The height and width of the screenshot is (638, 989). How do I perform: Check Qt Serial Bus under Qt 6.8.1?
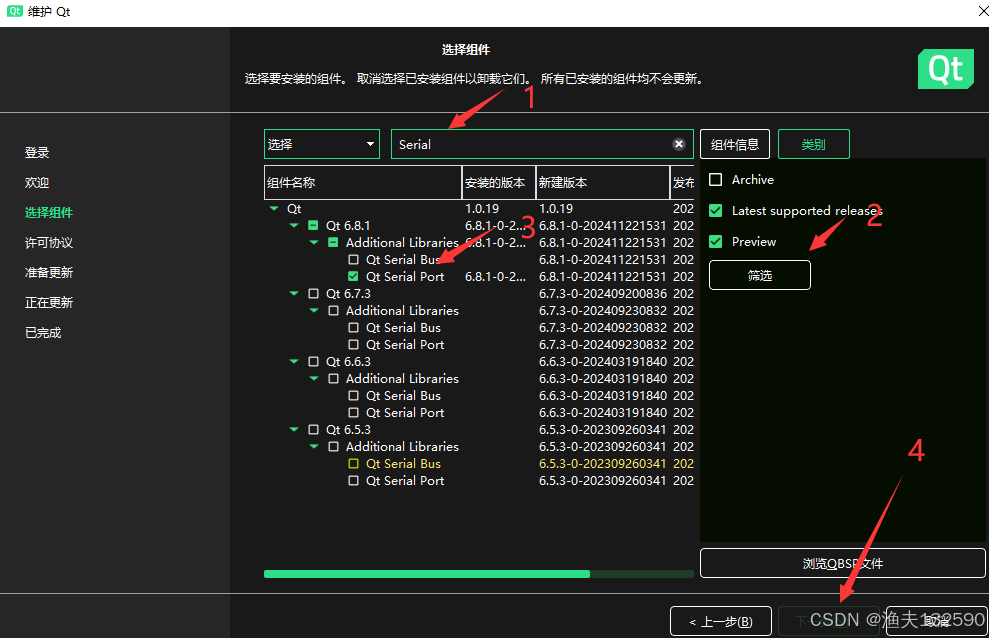(x=353, y=259)
